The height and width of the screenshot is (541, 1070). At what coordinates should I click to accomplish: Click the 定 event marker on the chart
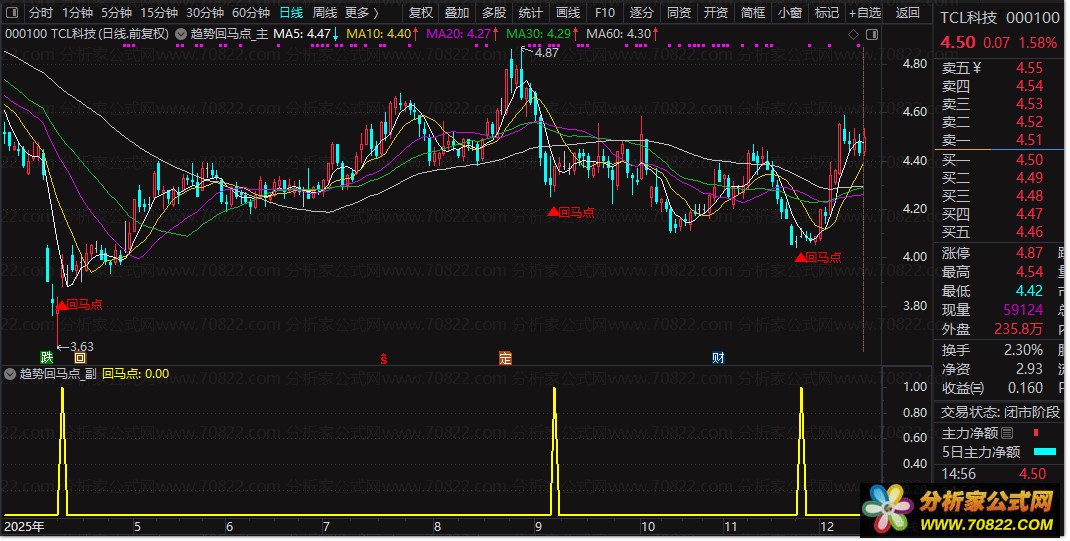(x=505, y=357)
